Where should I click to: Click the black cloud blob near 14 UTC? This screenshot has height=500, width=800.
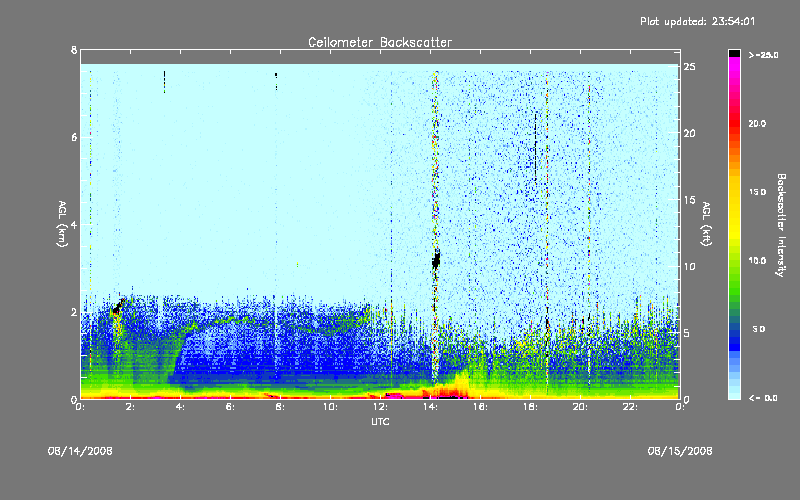click(436, 261)
